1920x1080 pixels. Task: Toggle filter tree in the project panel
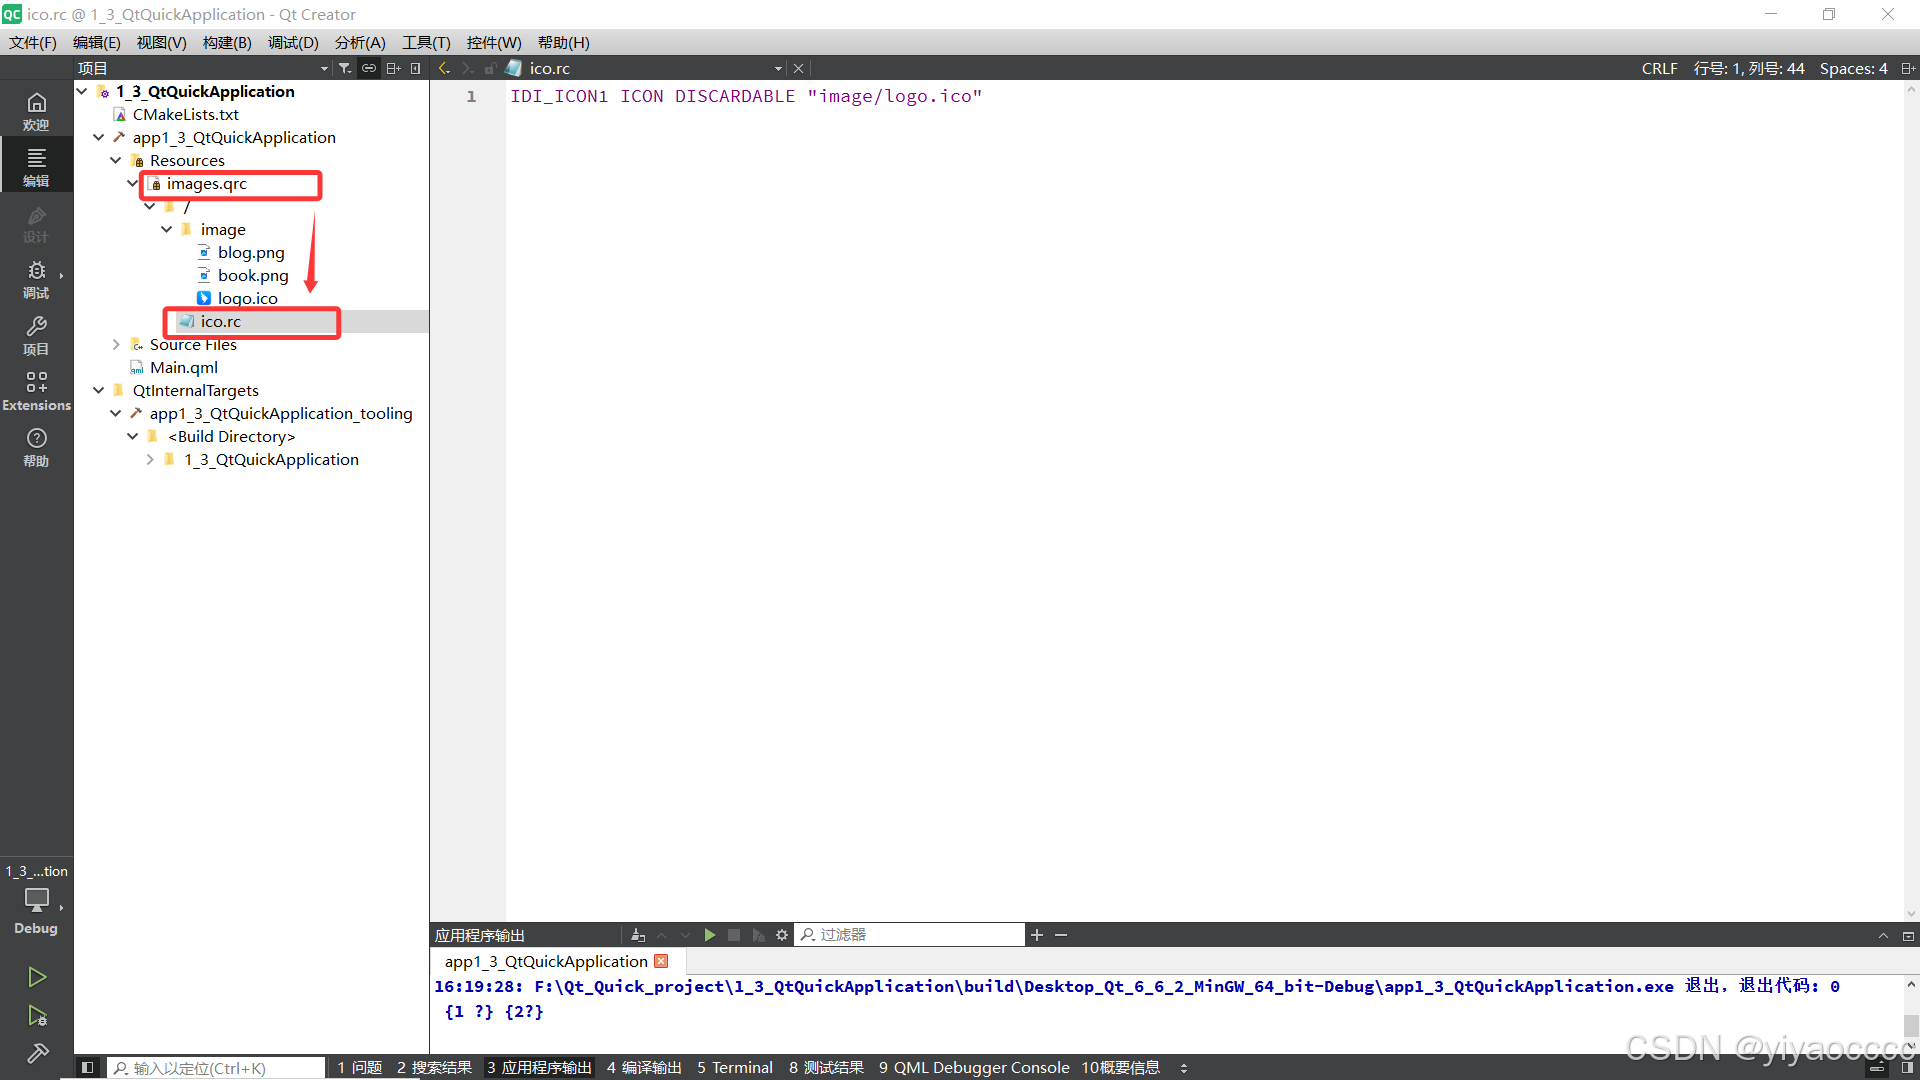[x=344, y=67]
